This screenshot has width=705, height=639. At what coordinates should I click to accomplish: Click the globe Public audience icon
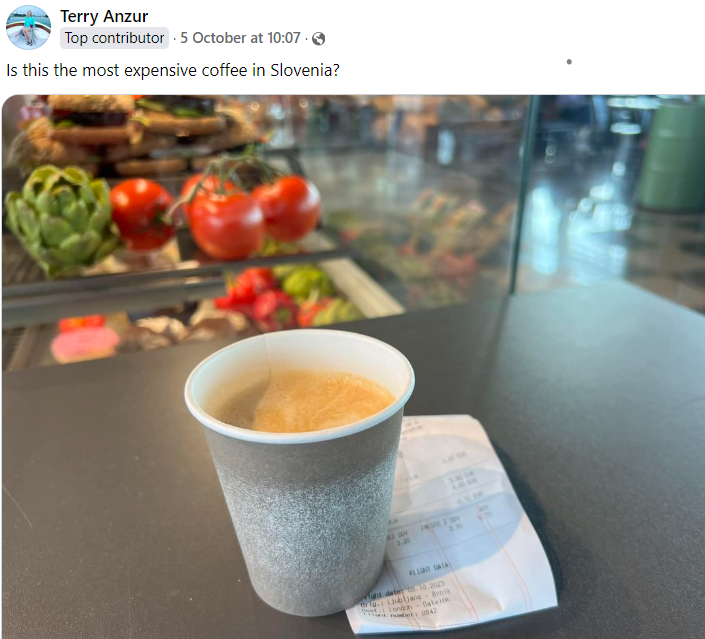318,39
